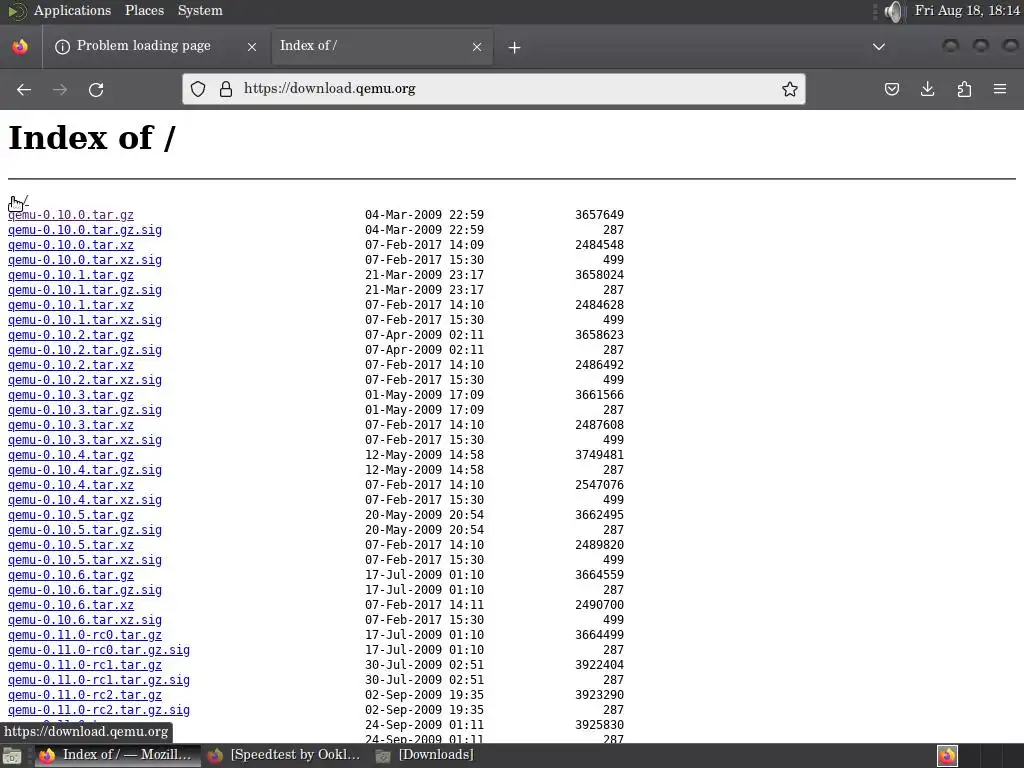Download qemu-0.10.0.tar.xz
The image size is (1024, 768).
(x=71, y=245)
